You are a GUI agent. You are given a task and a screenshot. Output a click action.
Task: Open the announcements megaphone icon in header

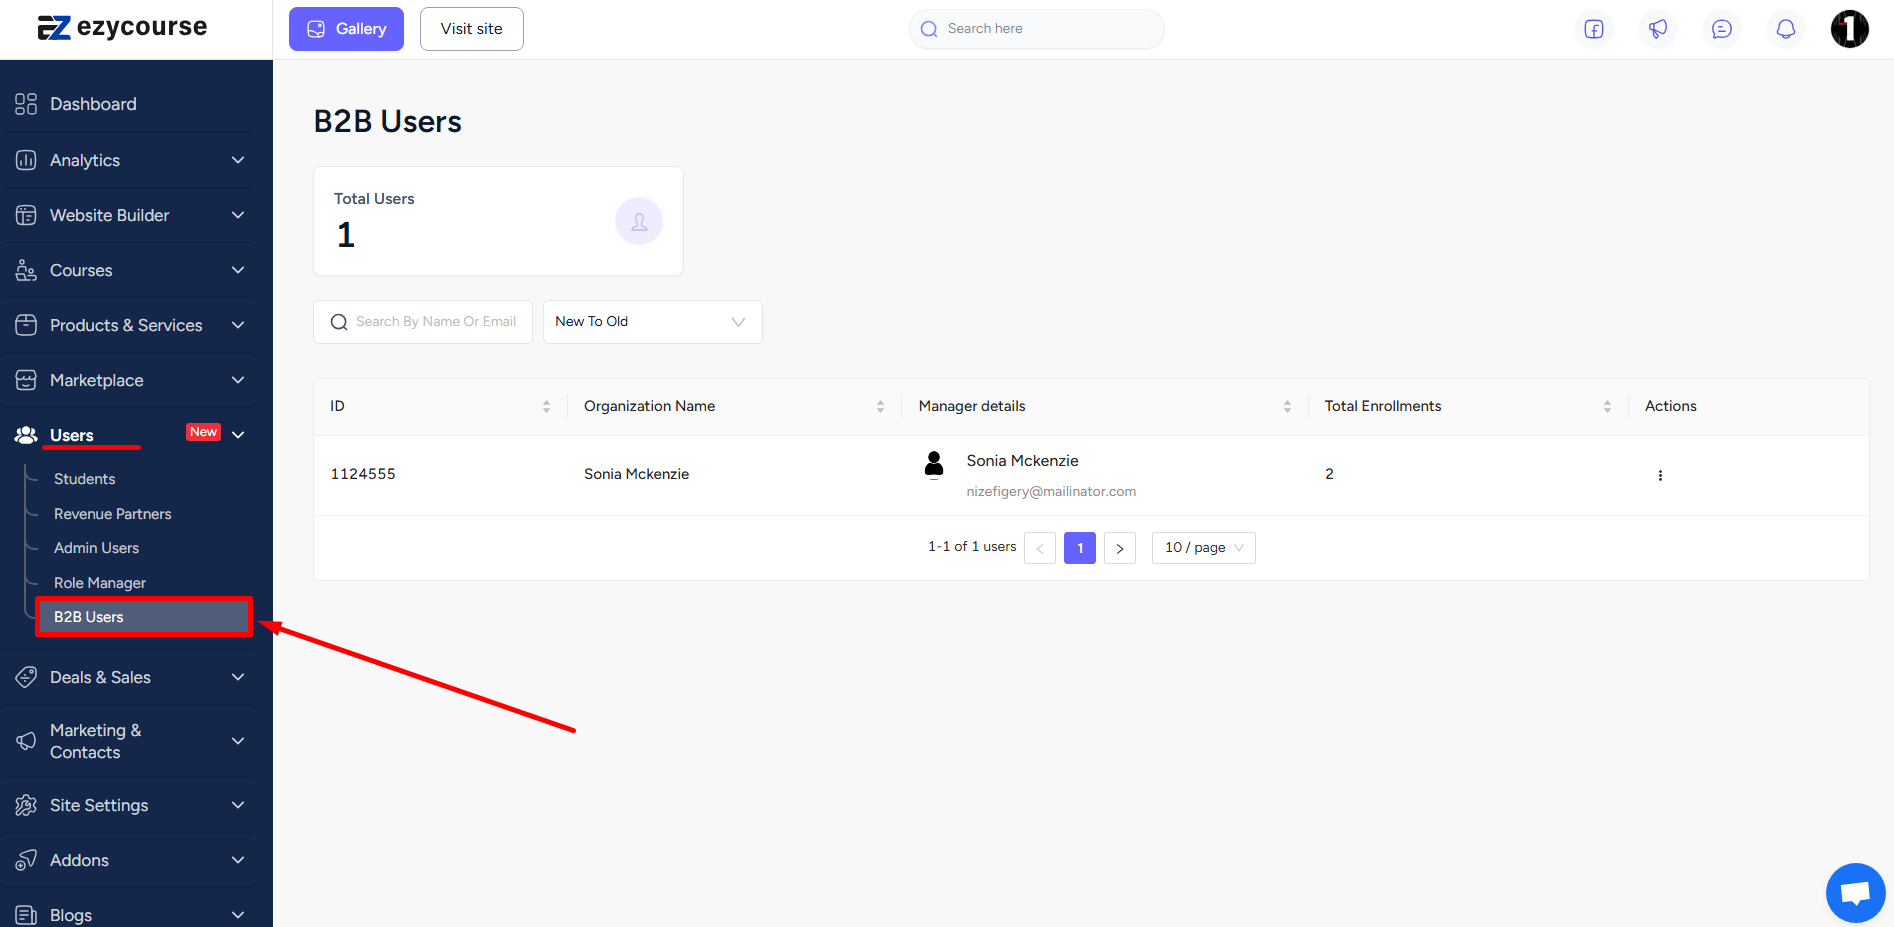[x=1658, y=29]
